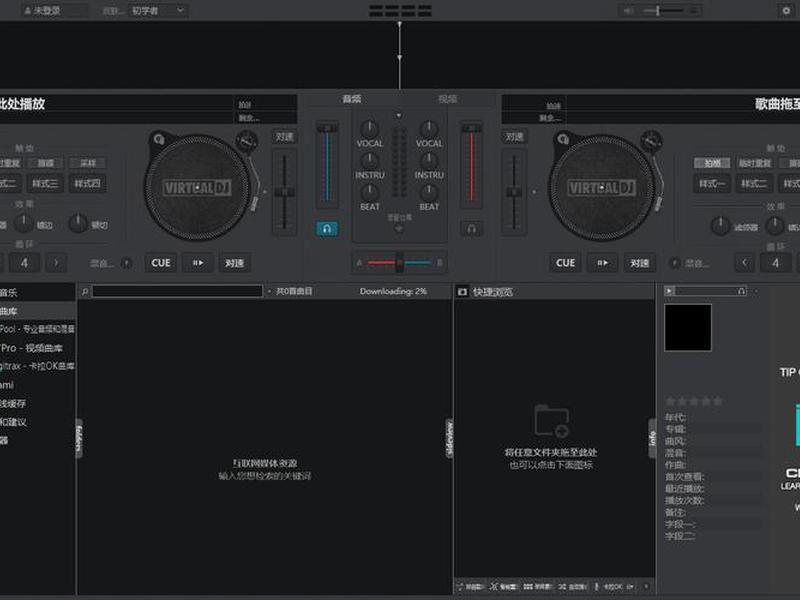Click the right VOCAL stem knob

click(429, 129)
